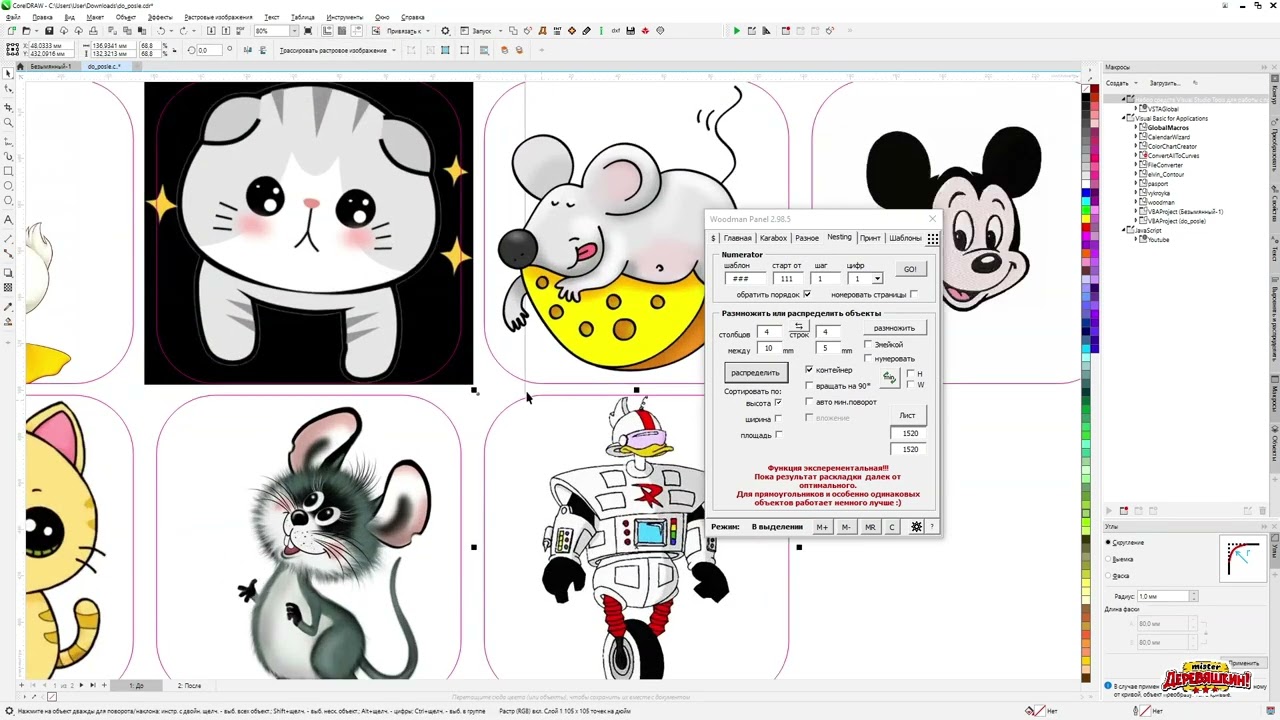
Task: Open the 'Инструменты' menu
Action: [x=345, y=17]
